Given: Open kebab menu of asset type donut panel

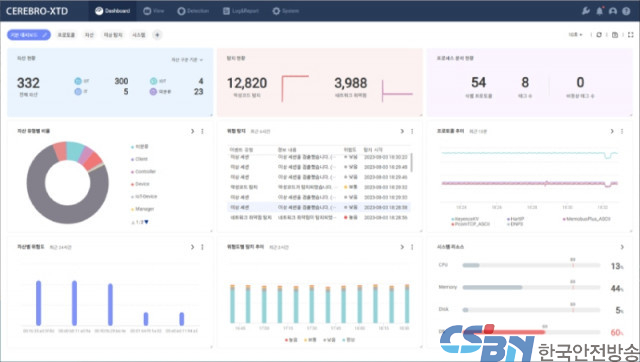Looking at the screenshot, I should [x=202, y=131].
